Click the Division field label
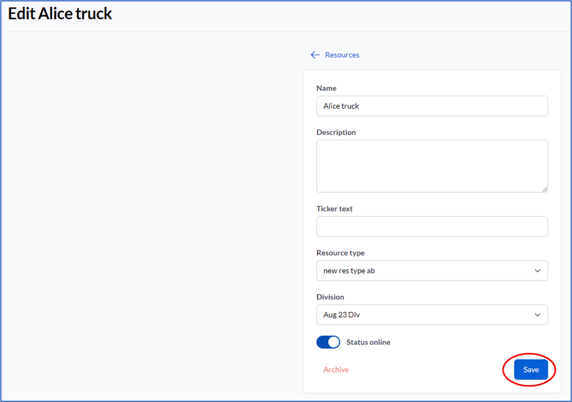Viewport: 572px width, 402px height. pos(330,297)
